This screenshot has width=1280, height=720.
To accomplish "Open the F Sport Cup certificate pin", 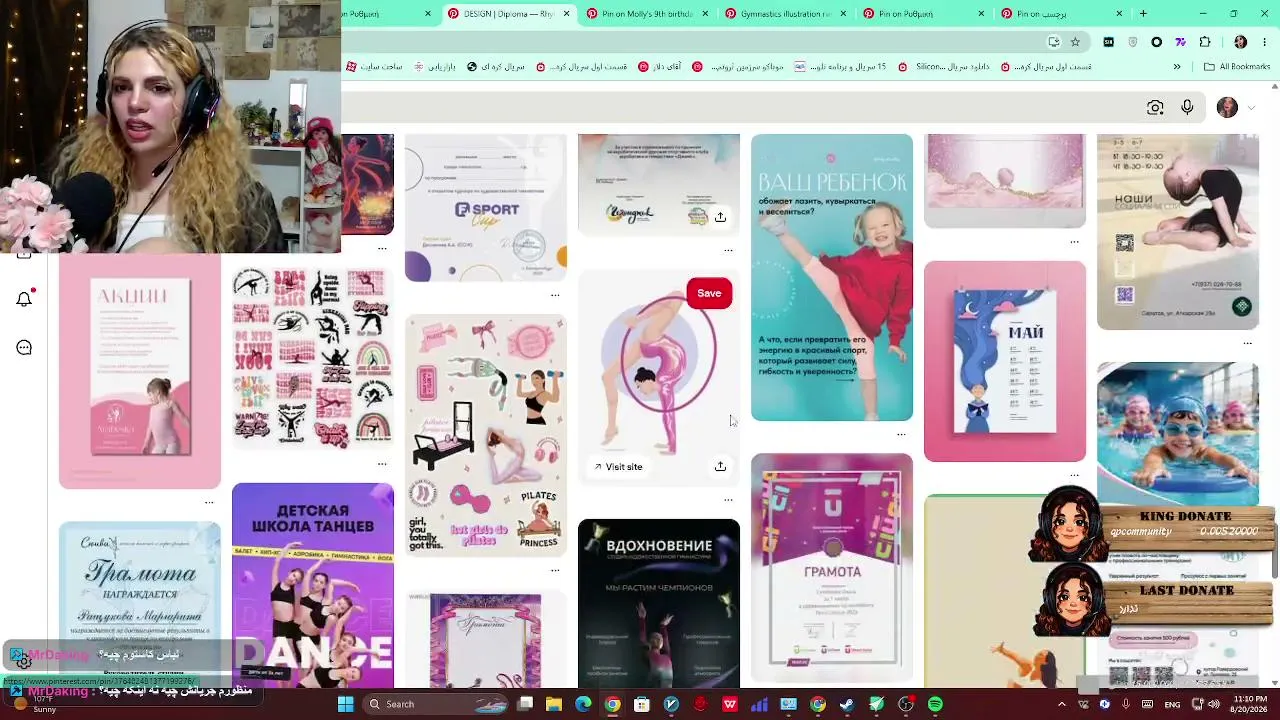I will click(x=486, y=208).
